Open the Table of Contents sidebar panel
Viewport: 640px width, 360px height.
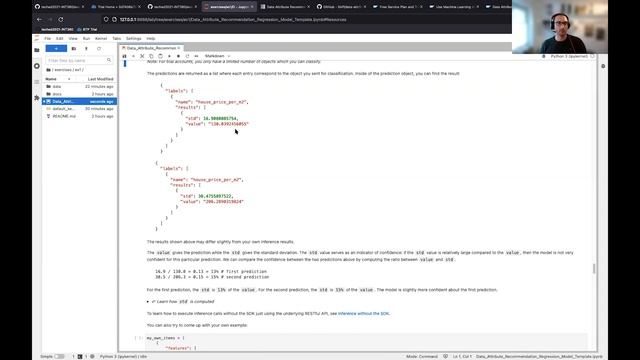pyautogui.click(x=37, y=82)
